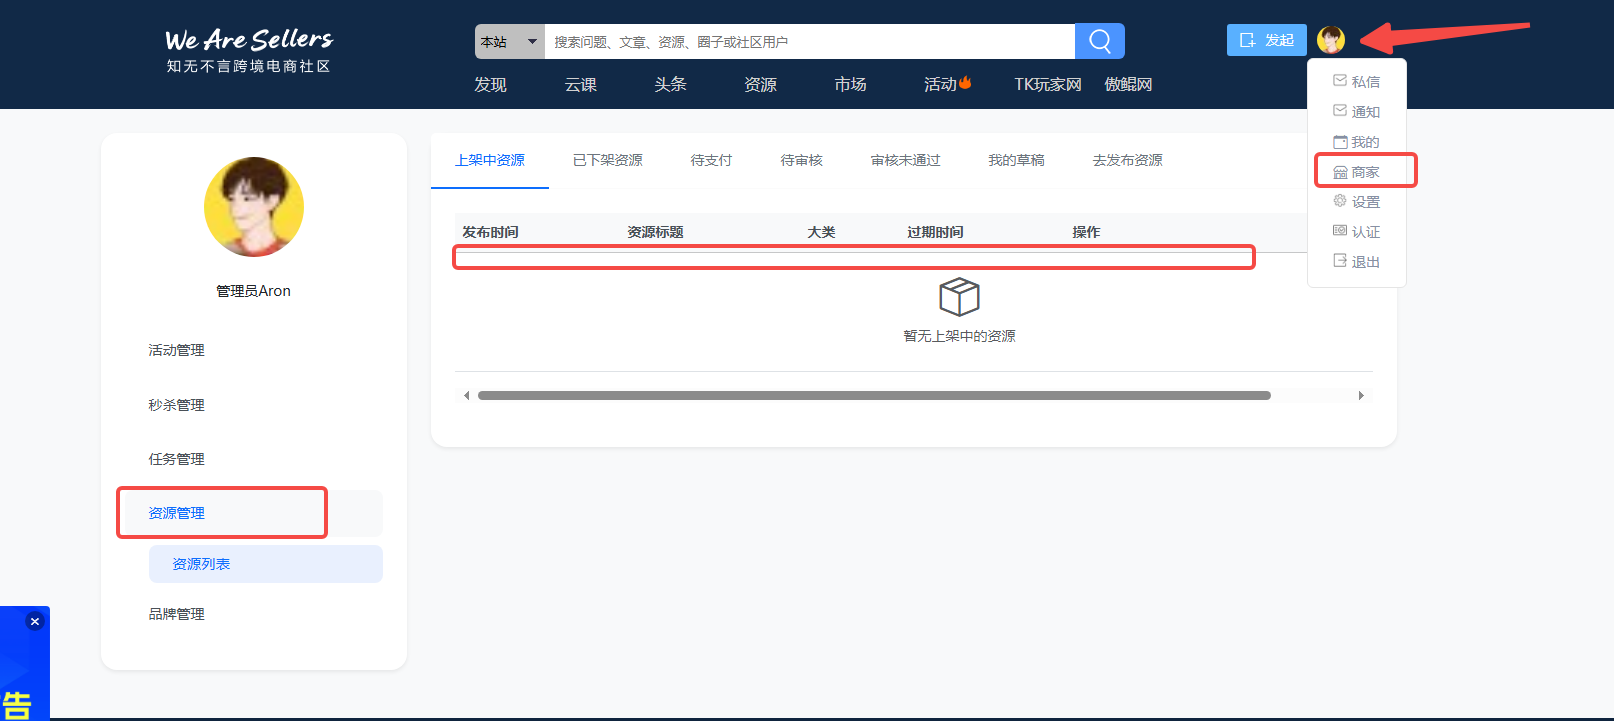This screenshot has height=721, width=1614.
Task: Select 商家 merchant menu entry
Action: (x=1356, y=172)
